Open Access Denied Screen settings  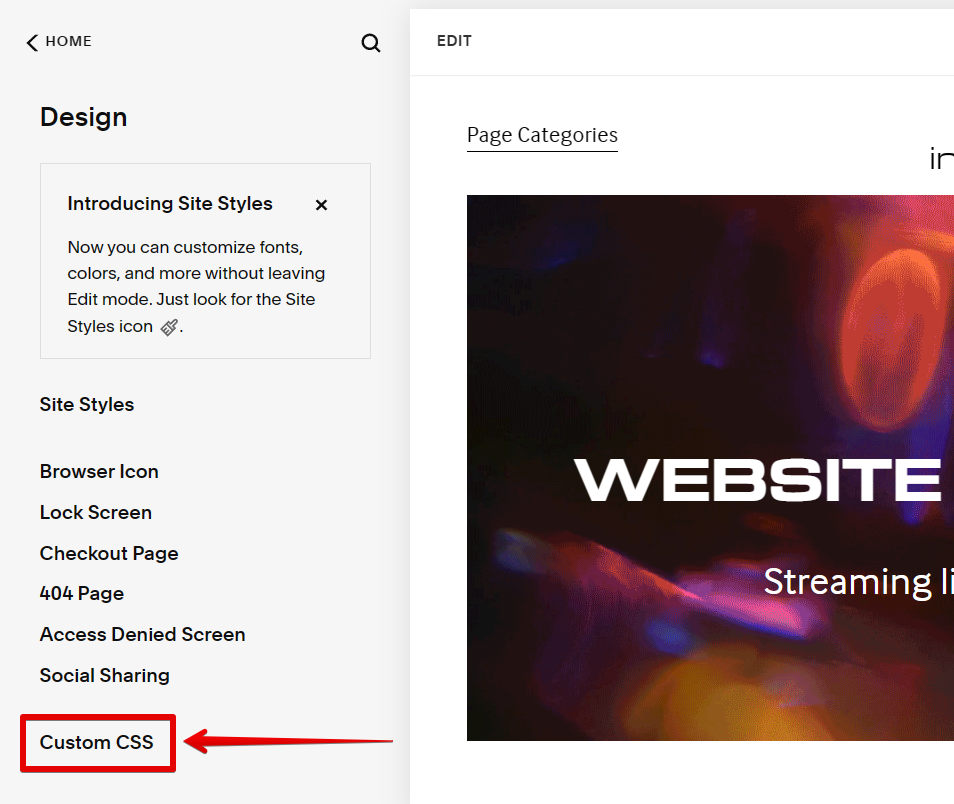pyautogui.click(x=142, y=634)
